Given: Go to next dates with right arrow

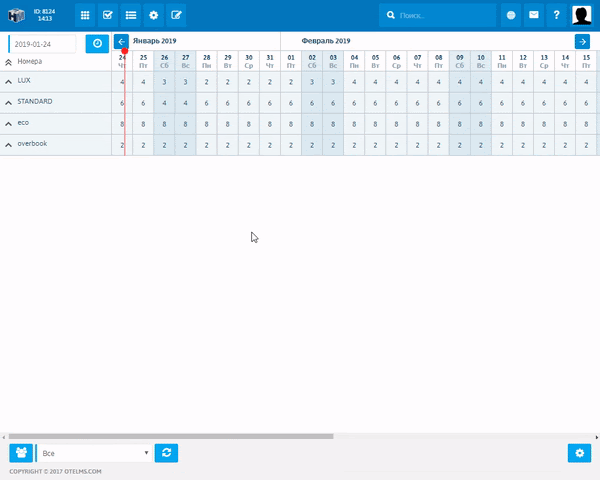Looking at the screenshot, I should click(582, 41).
